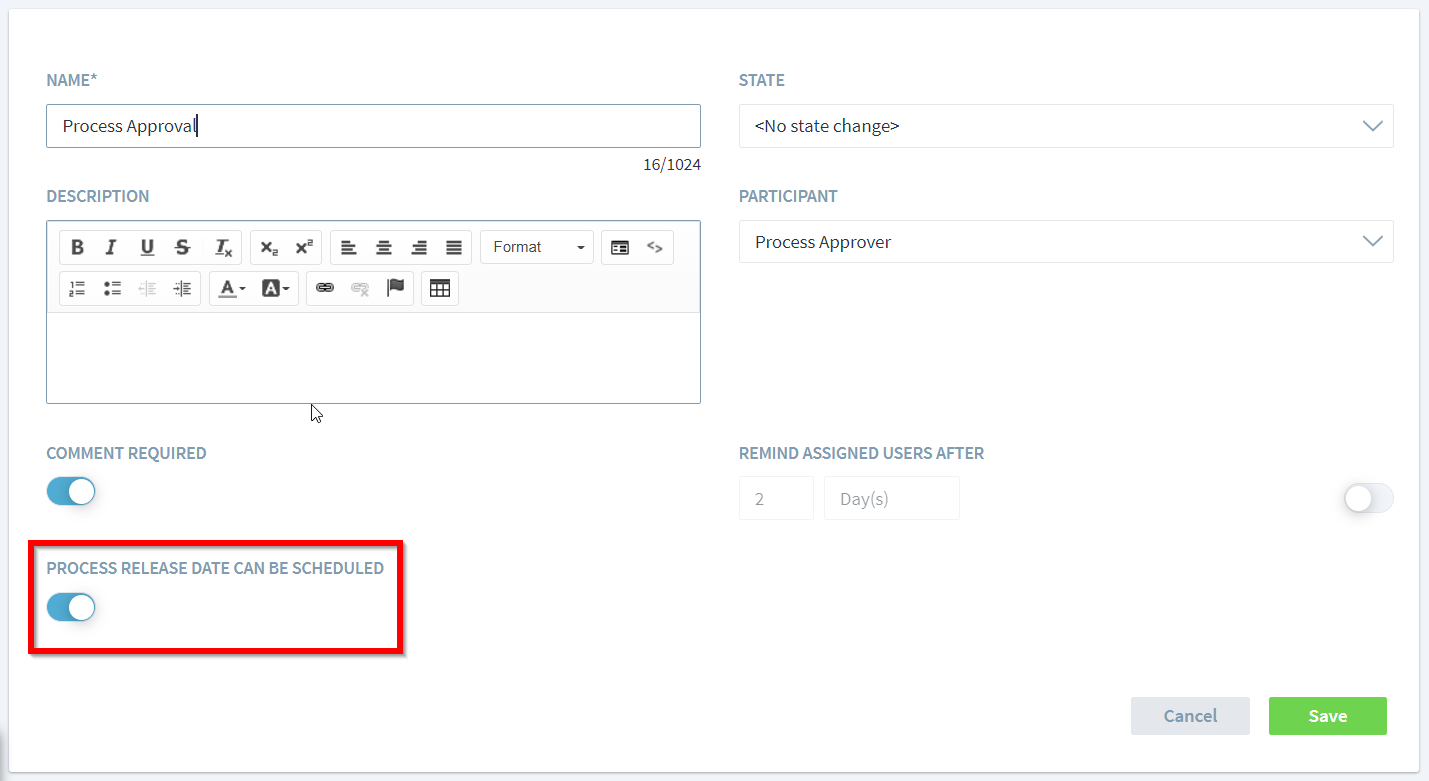This screenshot has height=781, width=1429.
Task: Click the remove formatting icon
Action: point(223,248)
